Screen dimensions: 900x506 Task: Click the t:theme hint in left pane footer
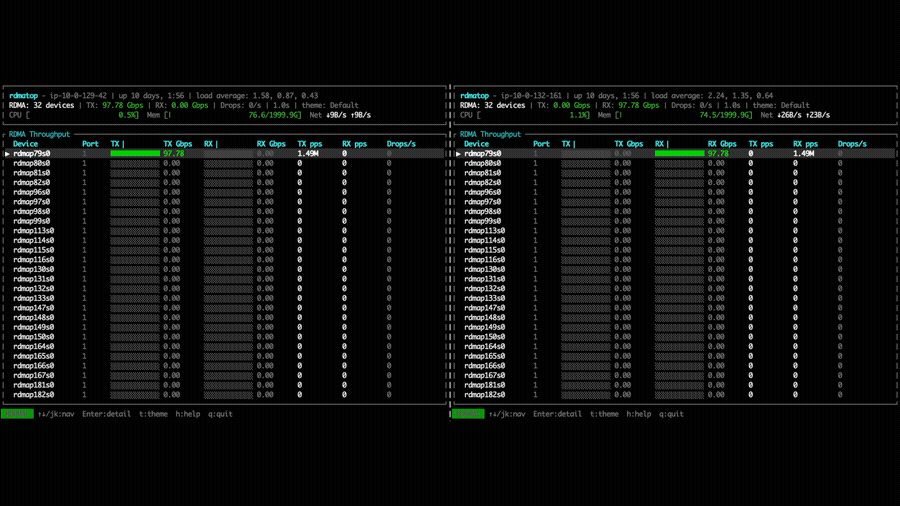(153, 414)
